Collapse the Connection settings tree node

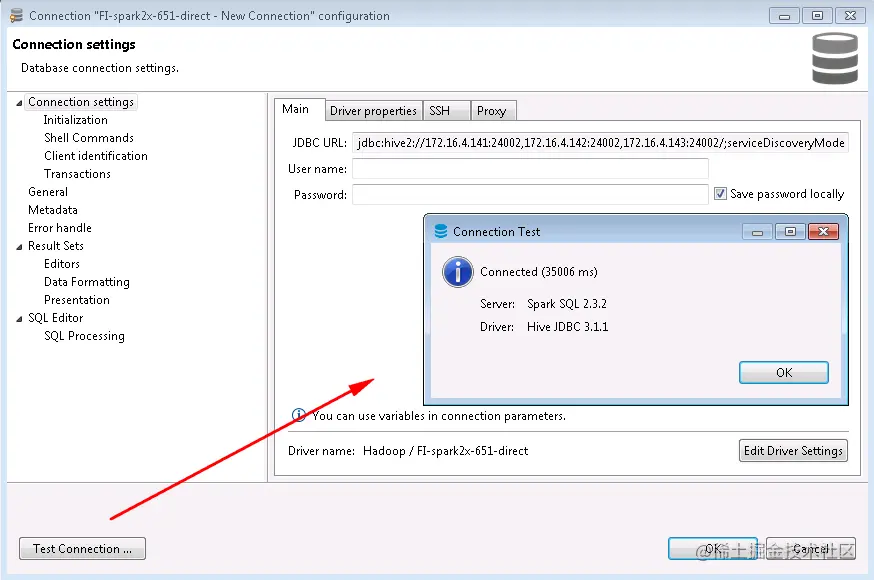19,103
